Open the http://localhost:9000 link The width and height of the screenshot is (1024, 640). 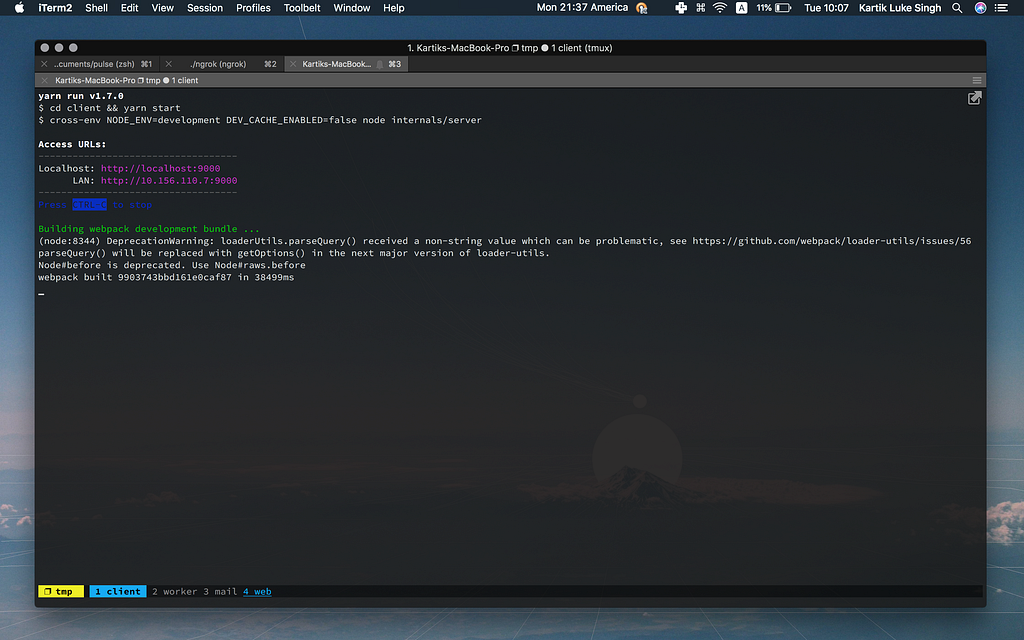click(x=160, y=168)
